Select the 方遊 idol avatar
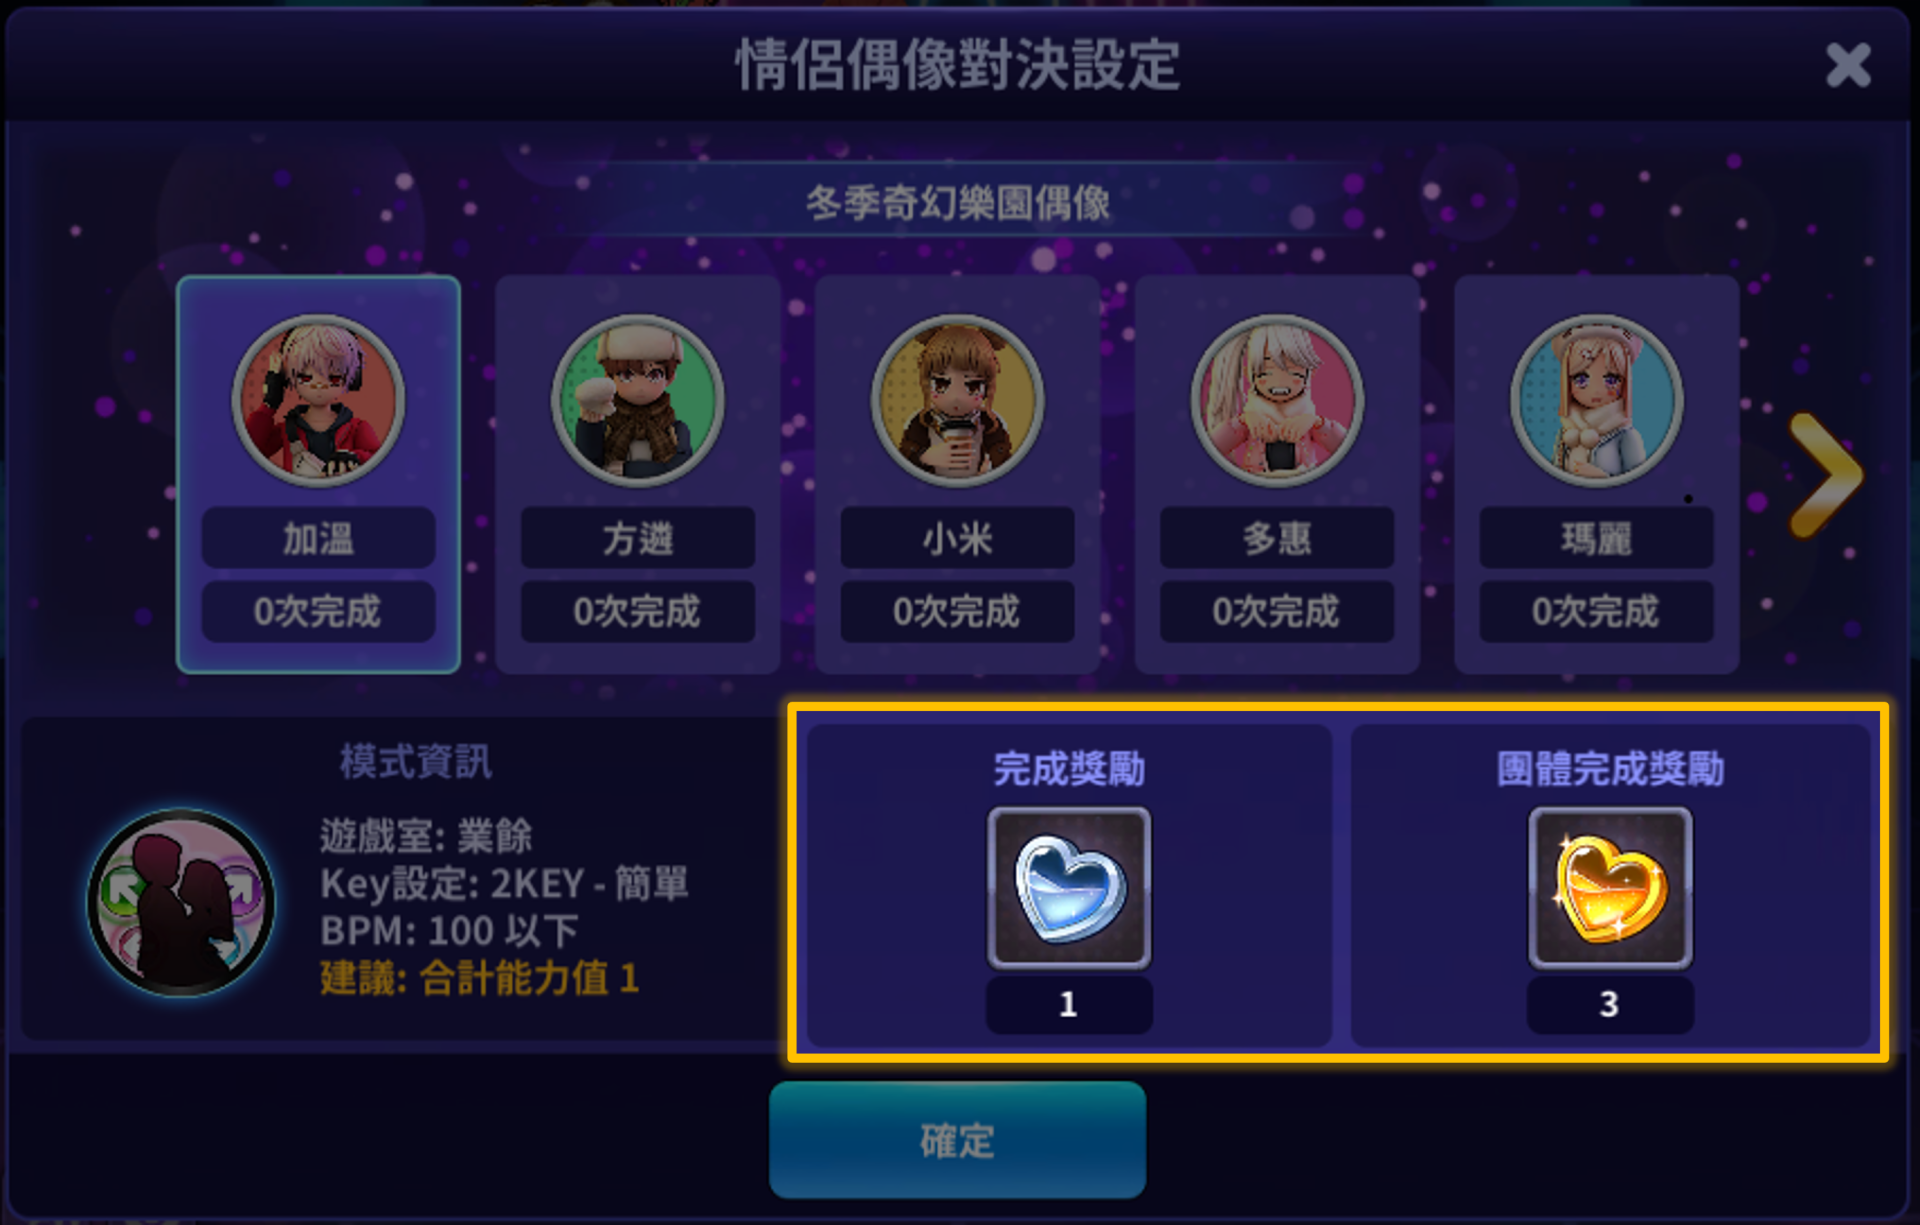Viewport: 1920px width, 1225px height. (x=638, y=401)
